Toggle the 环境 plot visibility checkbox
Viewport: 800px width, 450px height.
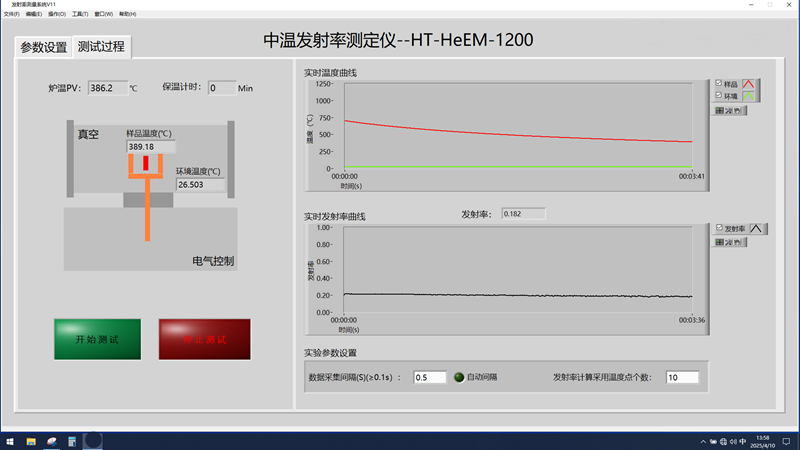coord(718,96)
